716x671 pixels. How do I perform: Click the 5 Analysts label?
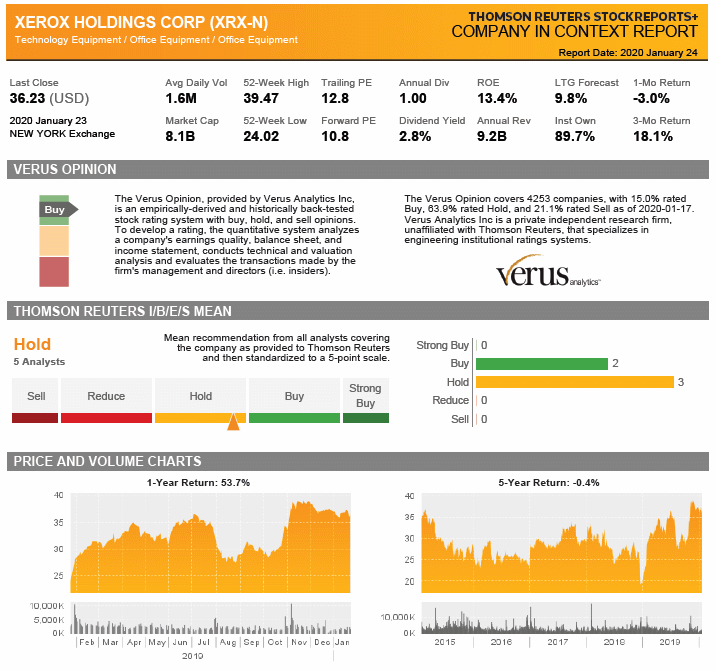coord(39,361)
